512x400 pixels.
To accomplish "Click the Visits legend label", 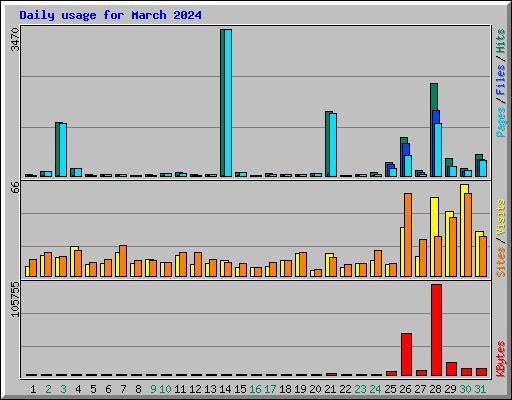I will [x=501, y=218].
